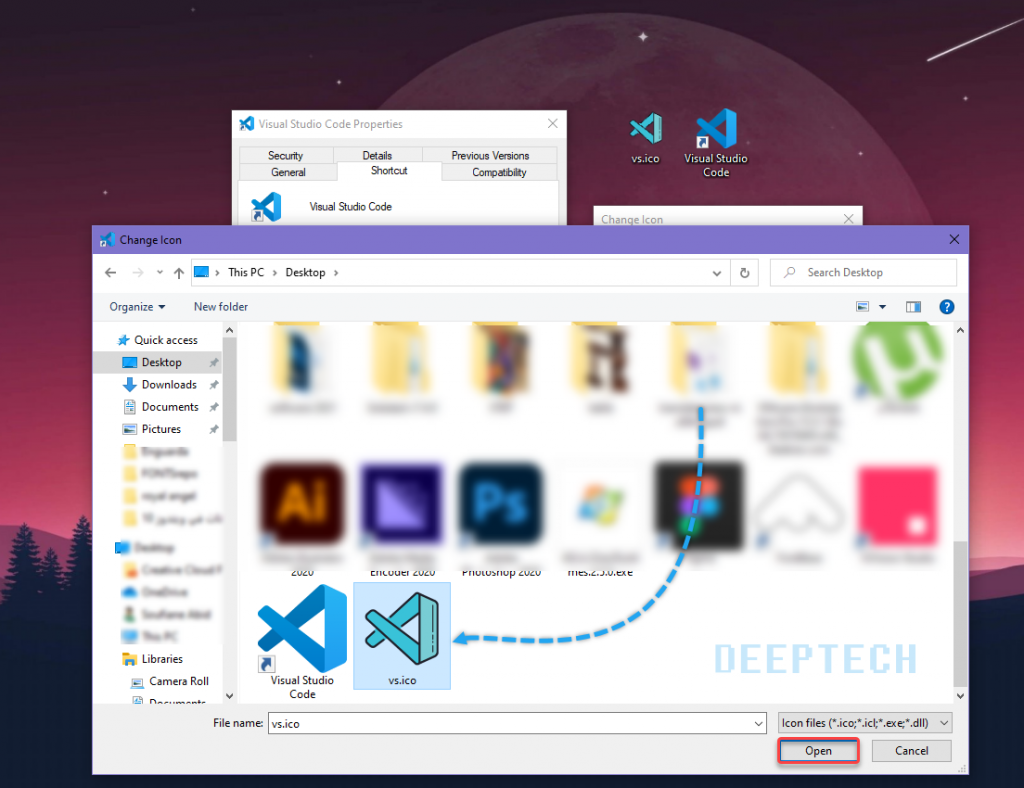Select the Visual Studio Code shortcut in the file list

[x=302, y=642]
